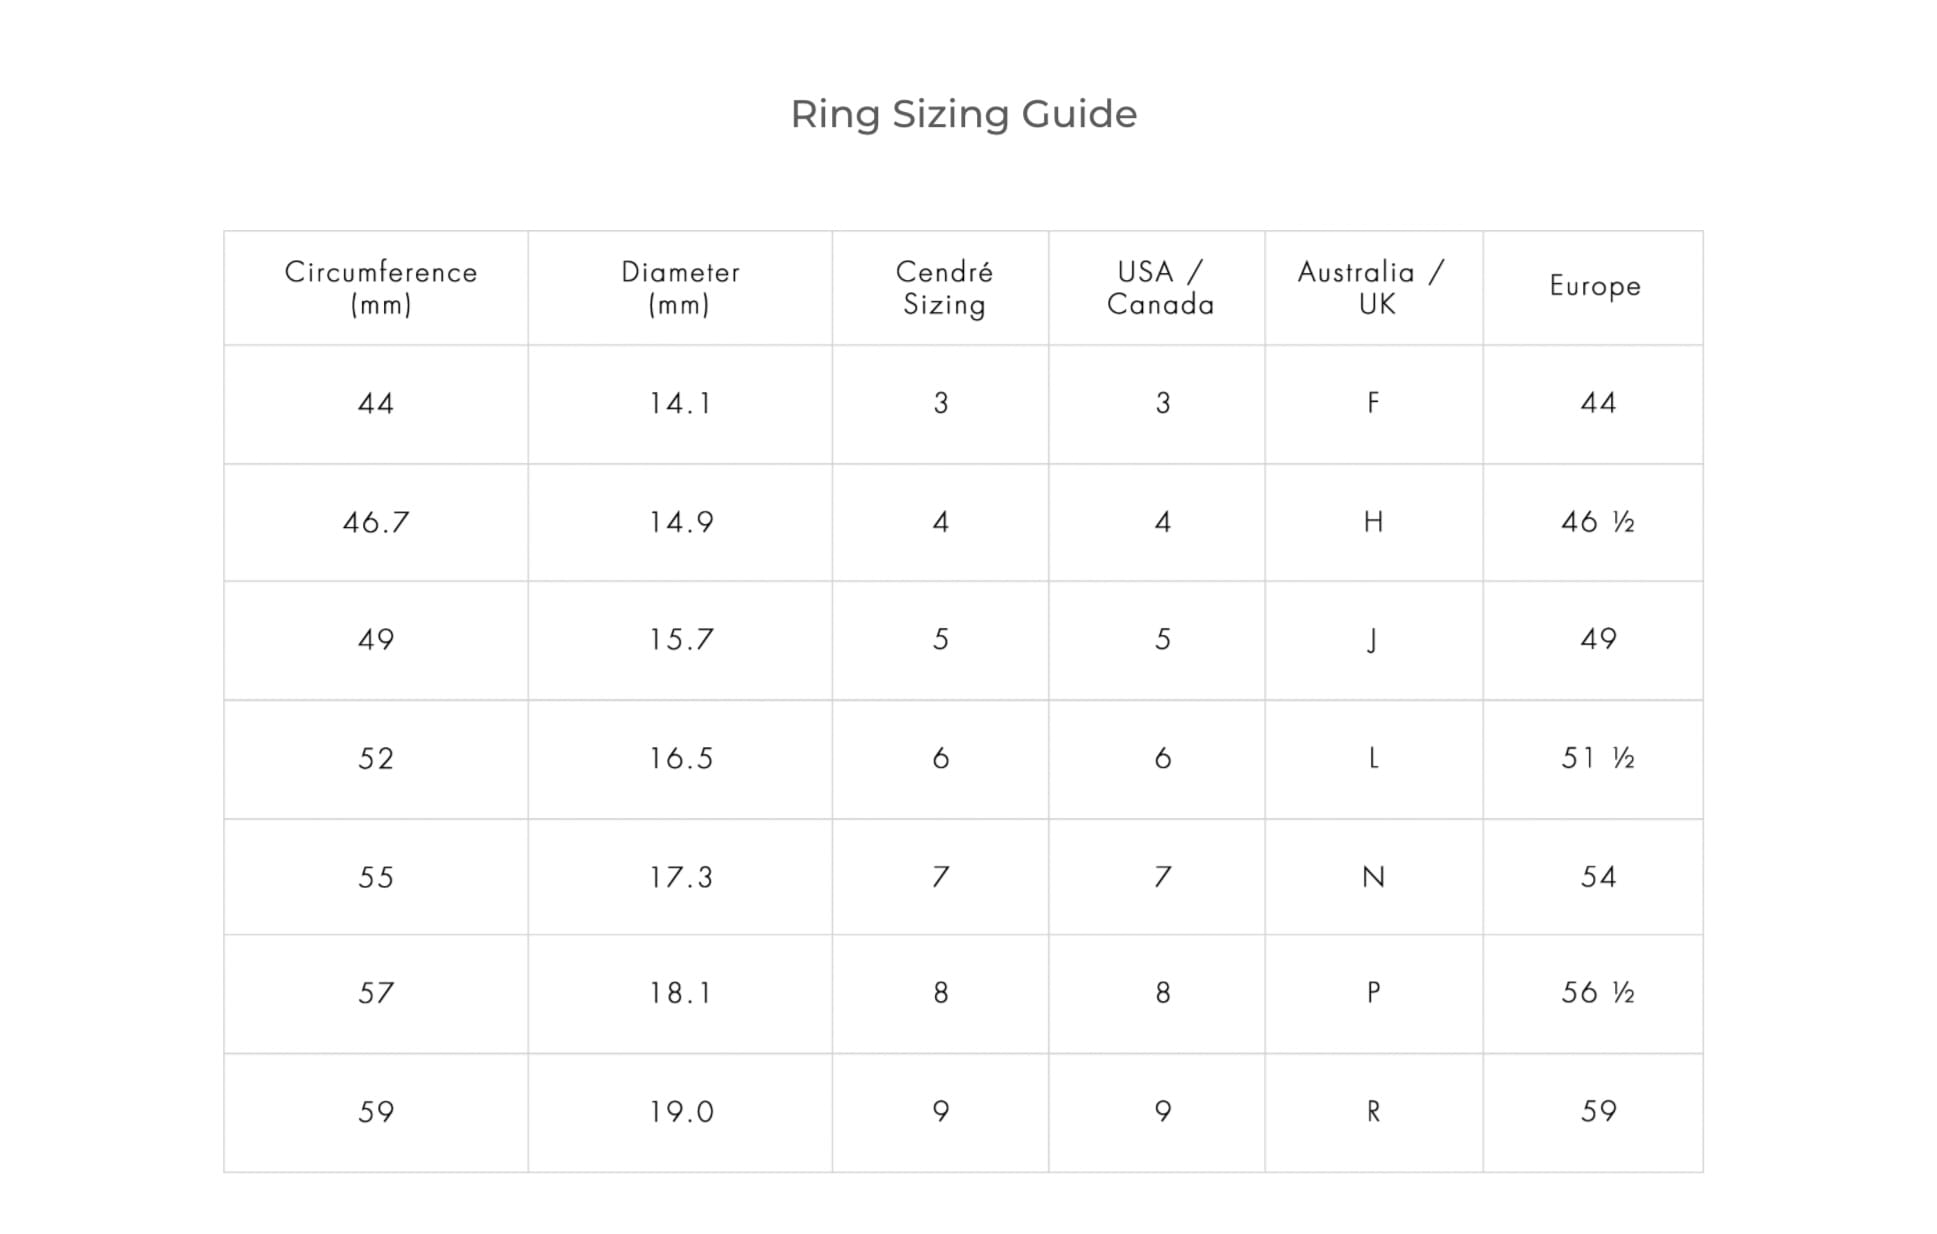This screenshot has width=1937, height=1234.
Task: Click the Australia / UK size J cell
Action: pyautogui.click(x=1372, y=640)
